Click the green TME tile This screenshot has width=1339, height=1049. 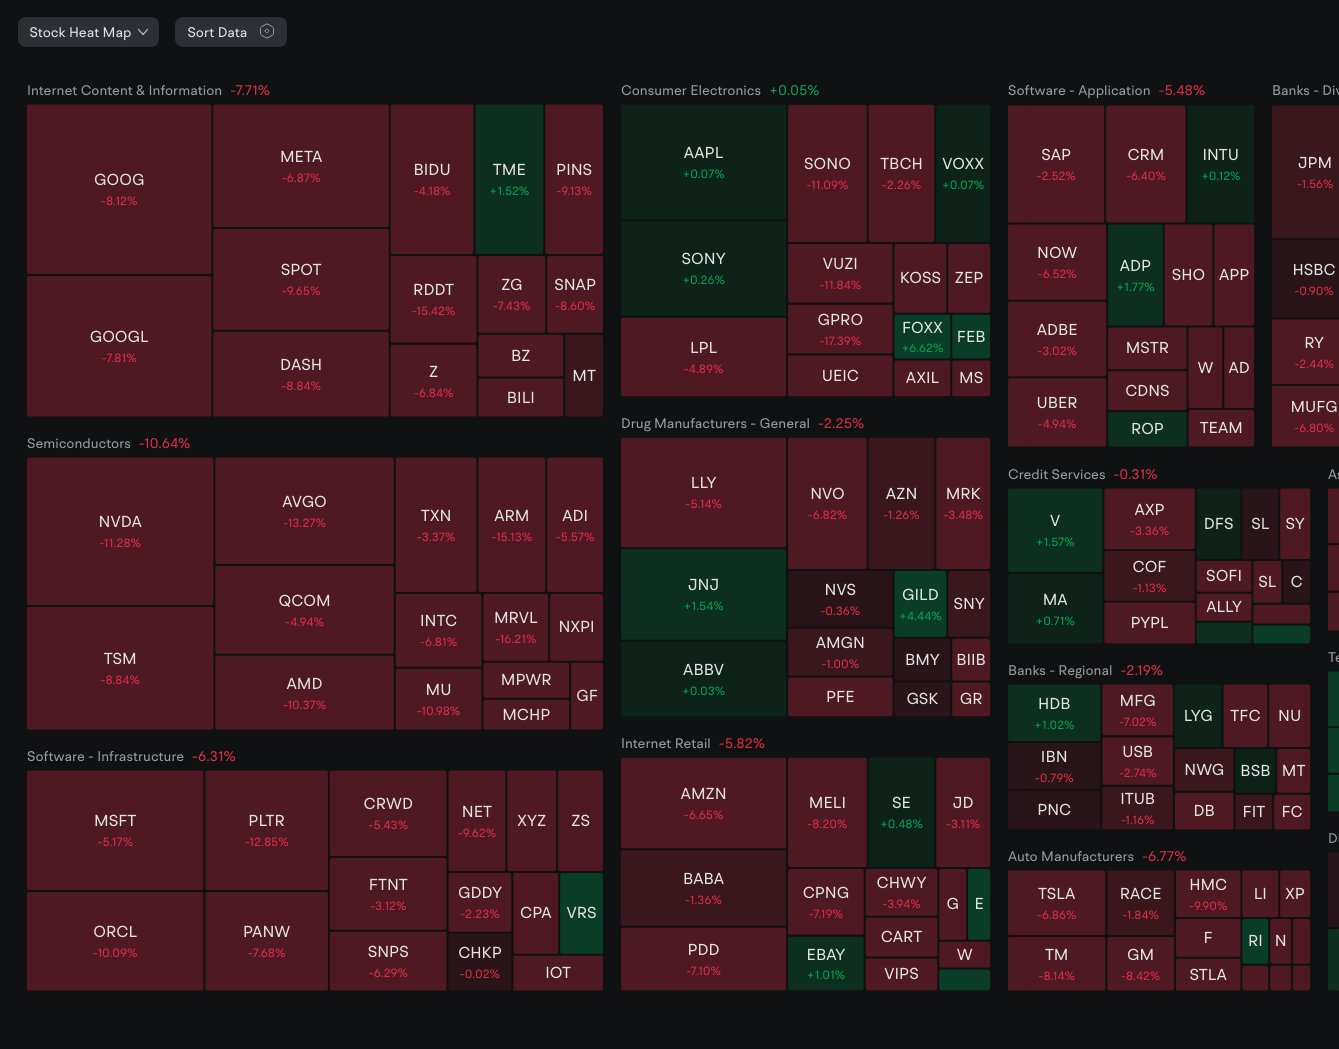point(509,179)
